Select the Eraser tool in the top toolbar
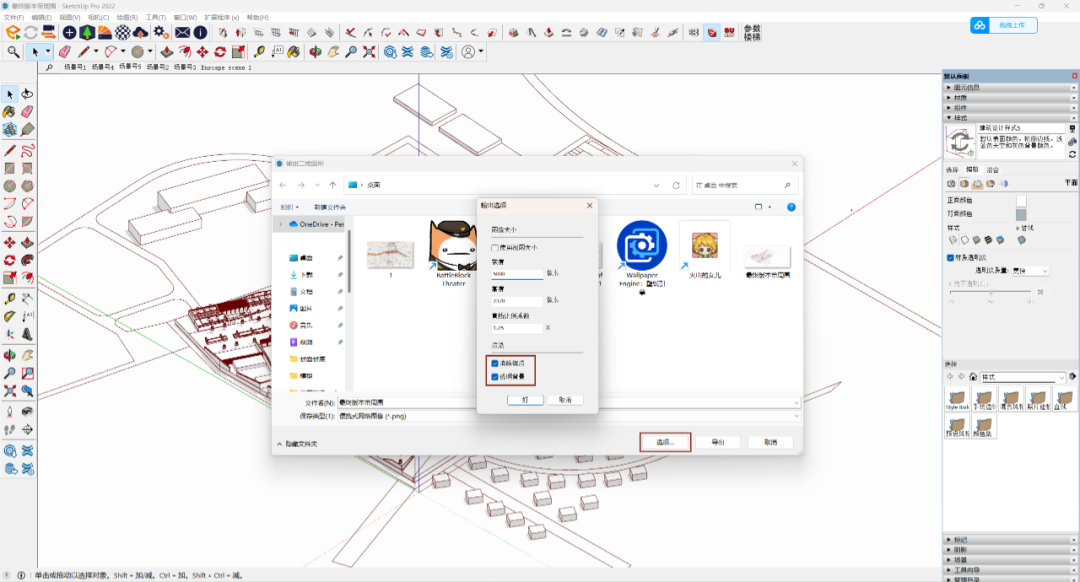1080x582 pixels. [65, 51]
